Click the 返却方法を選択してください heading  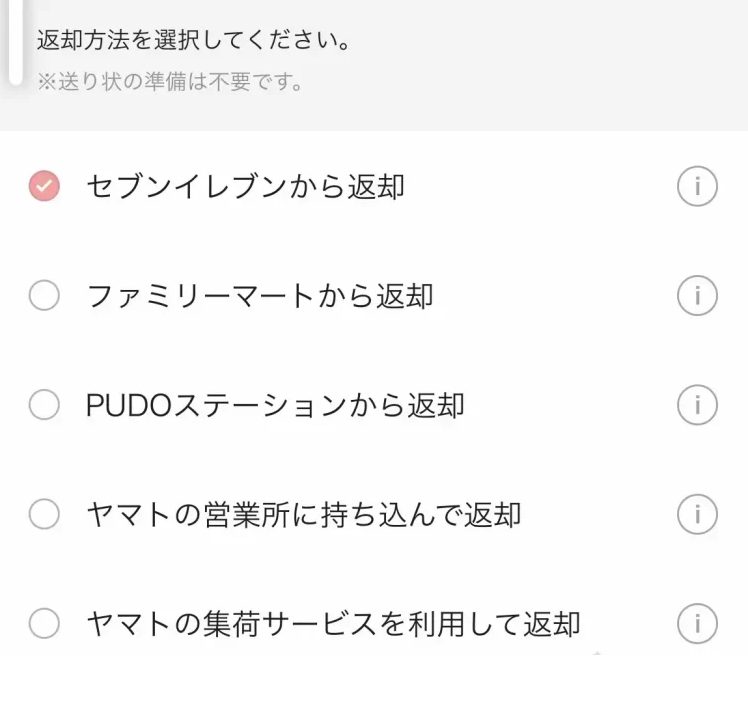click(x=193, y=43)
